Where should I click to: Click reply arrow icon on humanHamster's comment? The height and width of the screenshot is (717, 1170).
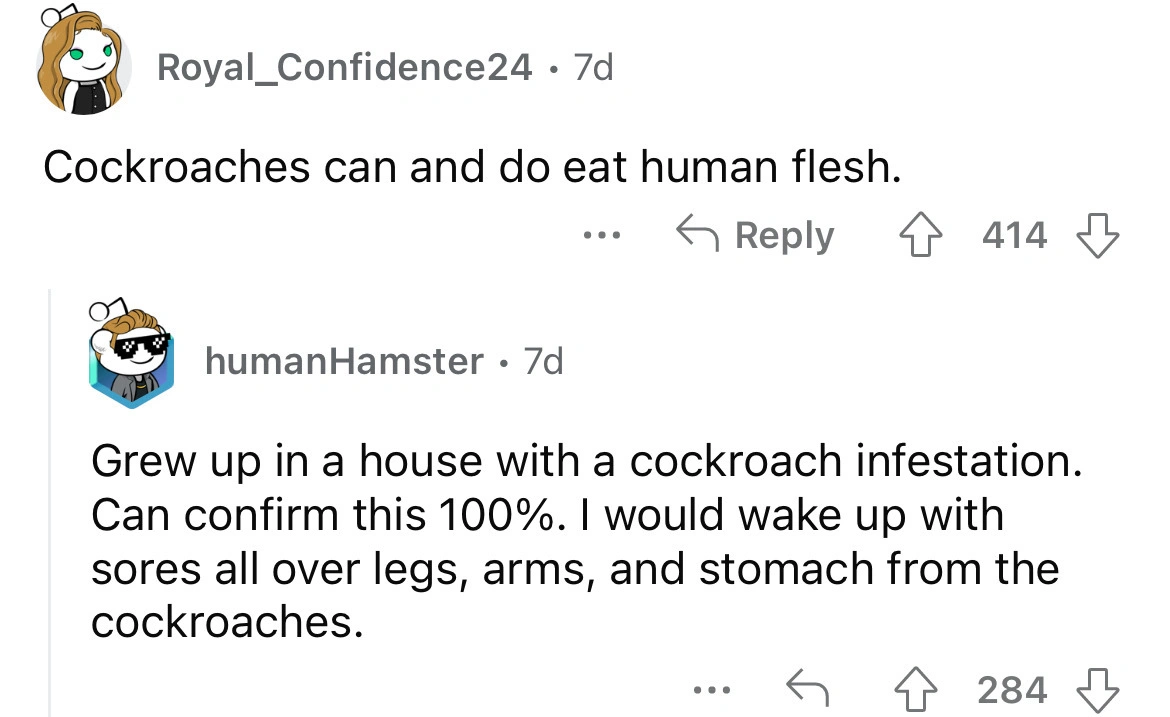[809, 689]
